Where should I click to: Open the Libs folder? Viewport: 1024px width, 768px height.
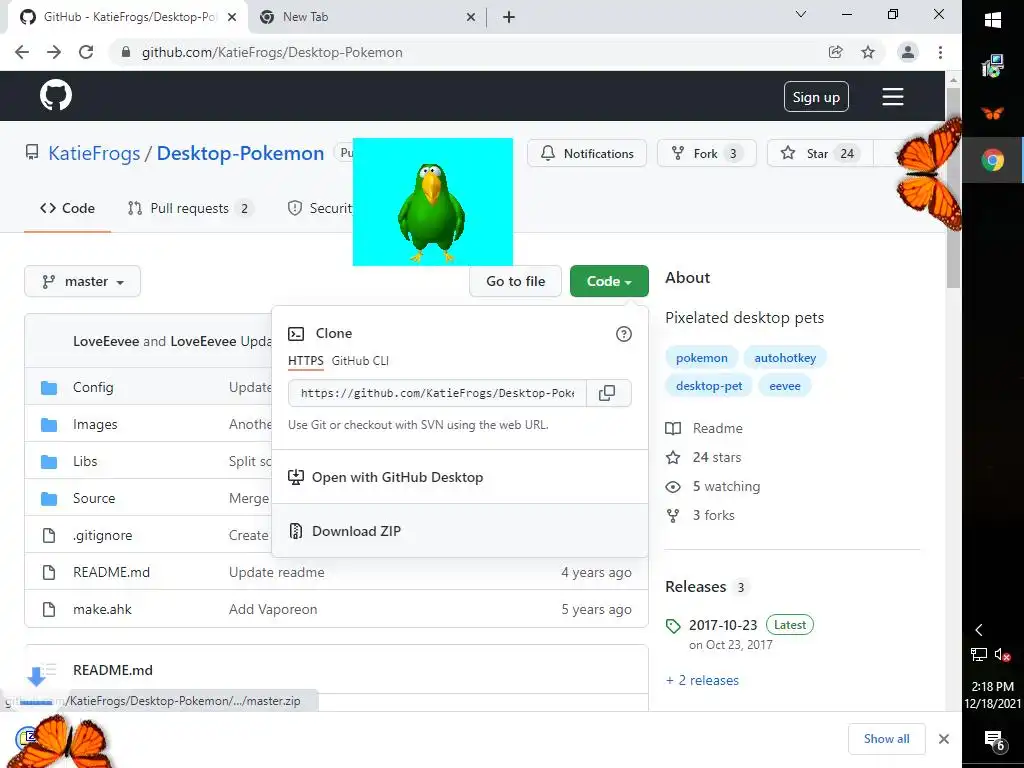pos(85,461)
